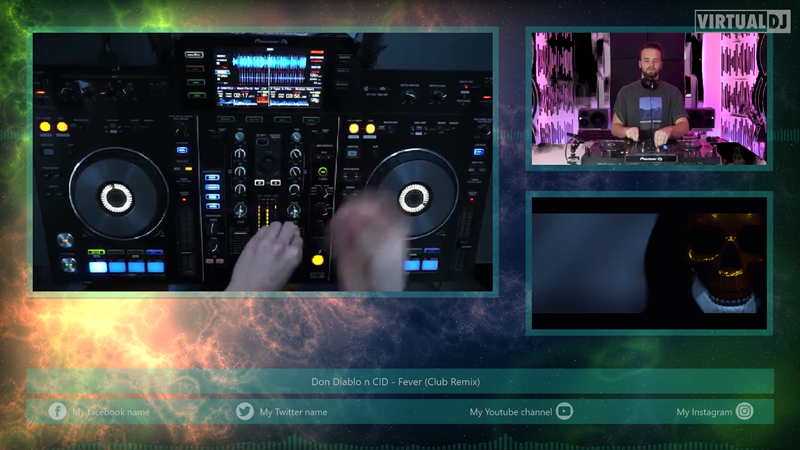Click the yellow button on the mixer

pyautogui.click(x=317, y=260)
